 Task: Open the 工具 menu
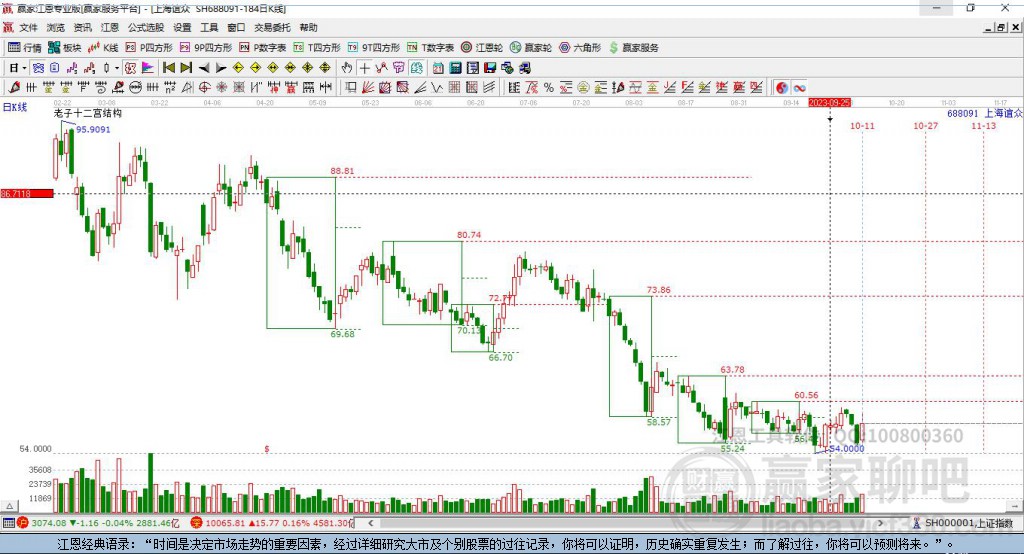tap(209, 27)
